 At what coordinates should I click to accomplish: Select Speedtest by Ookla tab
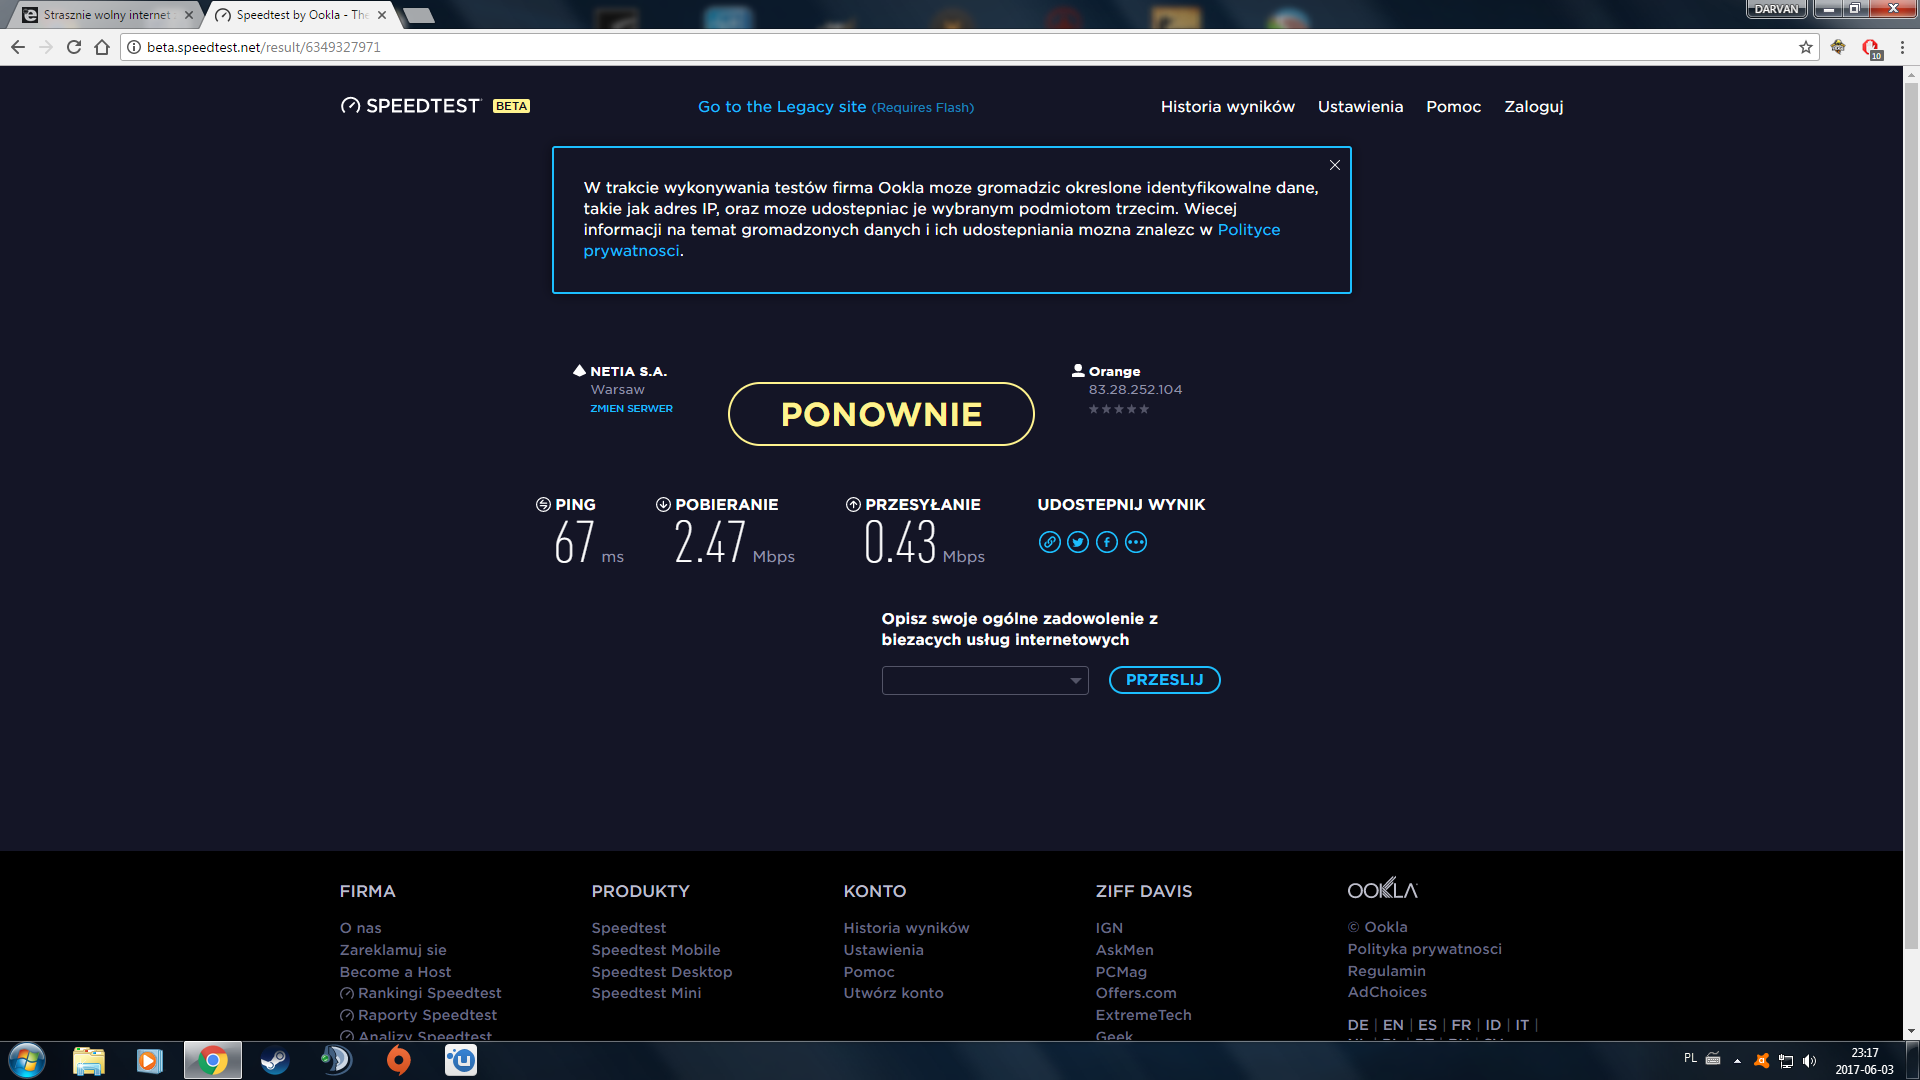click(302, 15)
